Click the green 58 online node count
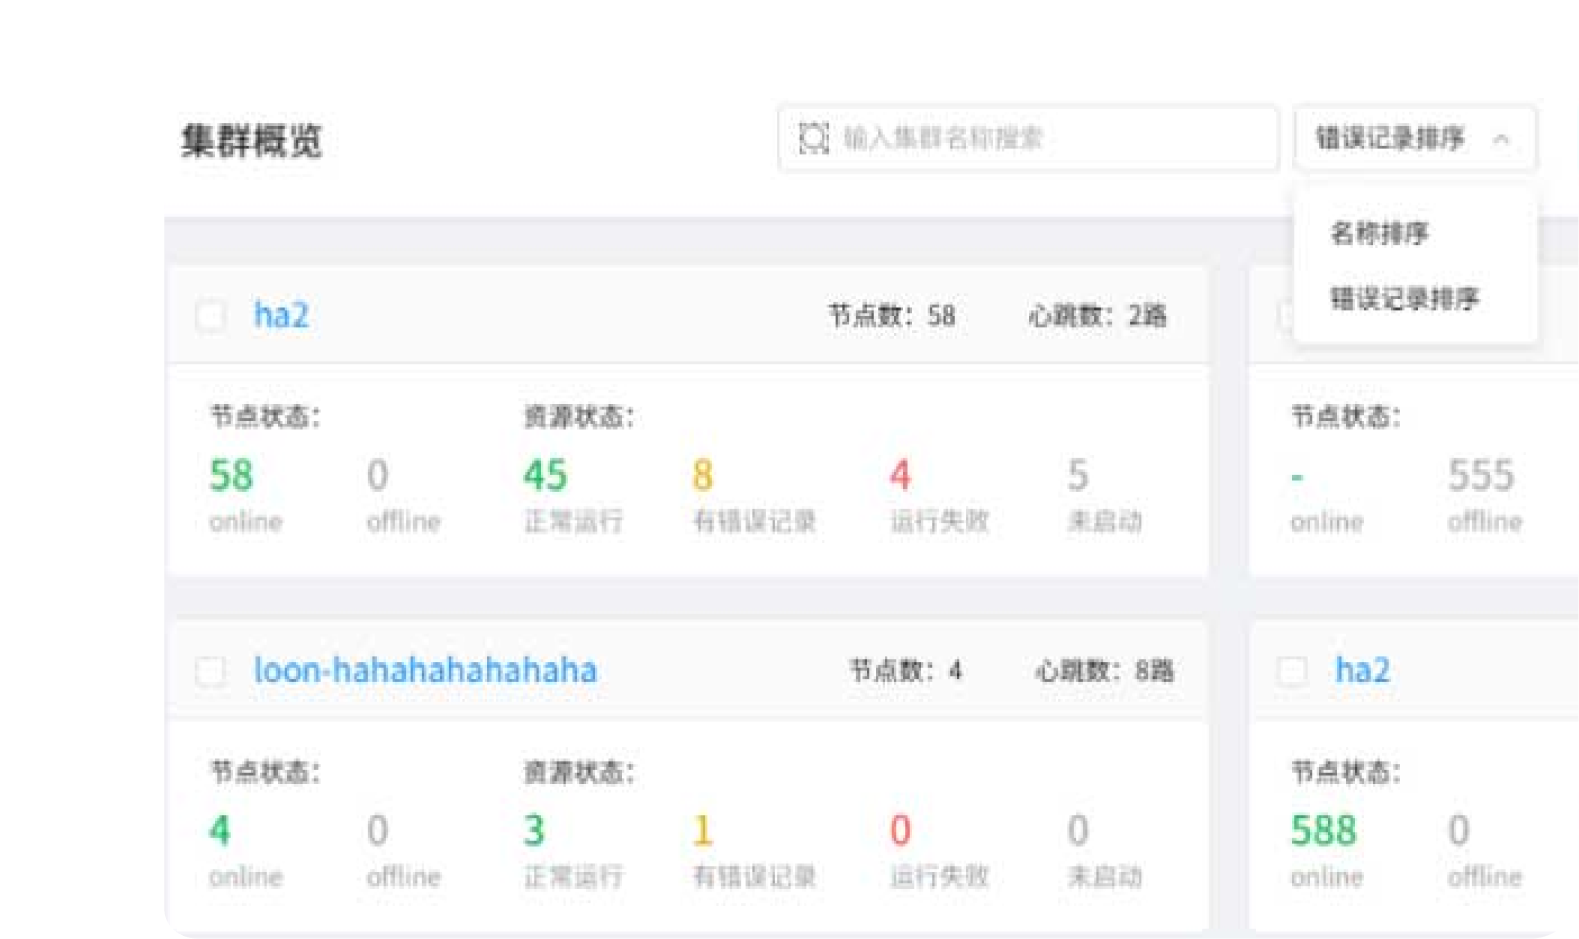This screenshot has height=939, width=1579. [231, 476]
